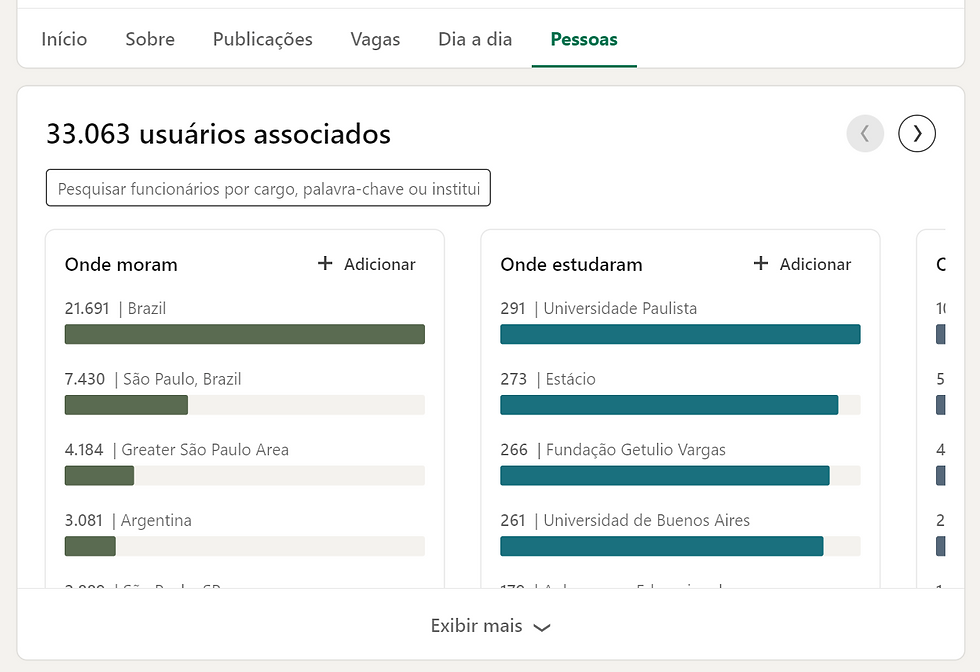Select the Pessoas tab
This screenshot has width=980, height=672.
(x=583, y=39)
